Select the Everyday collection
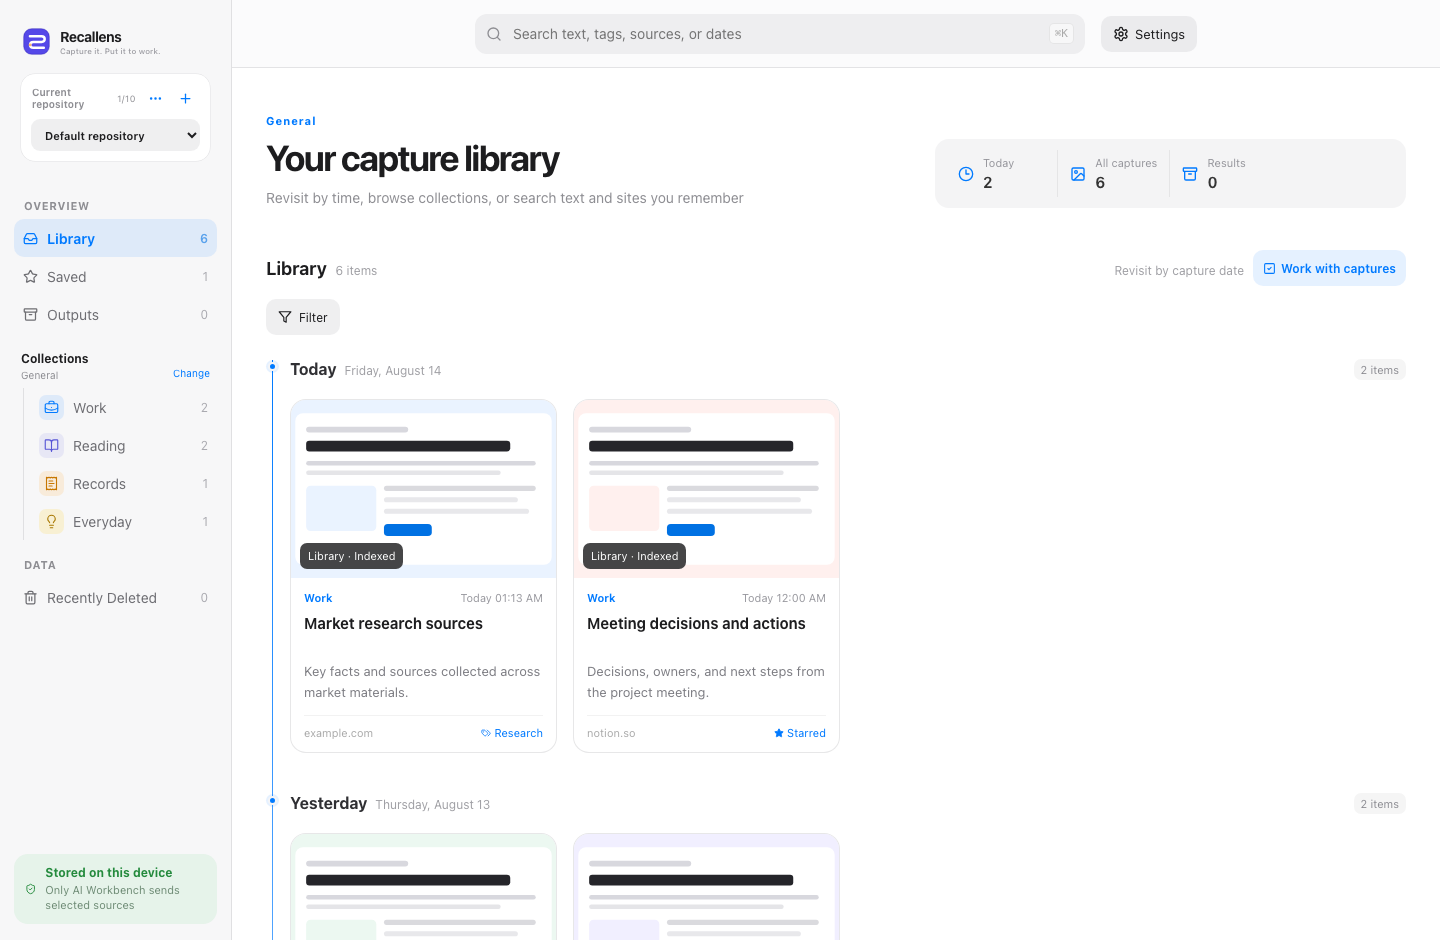 point(123,522)
